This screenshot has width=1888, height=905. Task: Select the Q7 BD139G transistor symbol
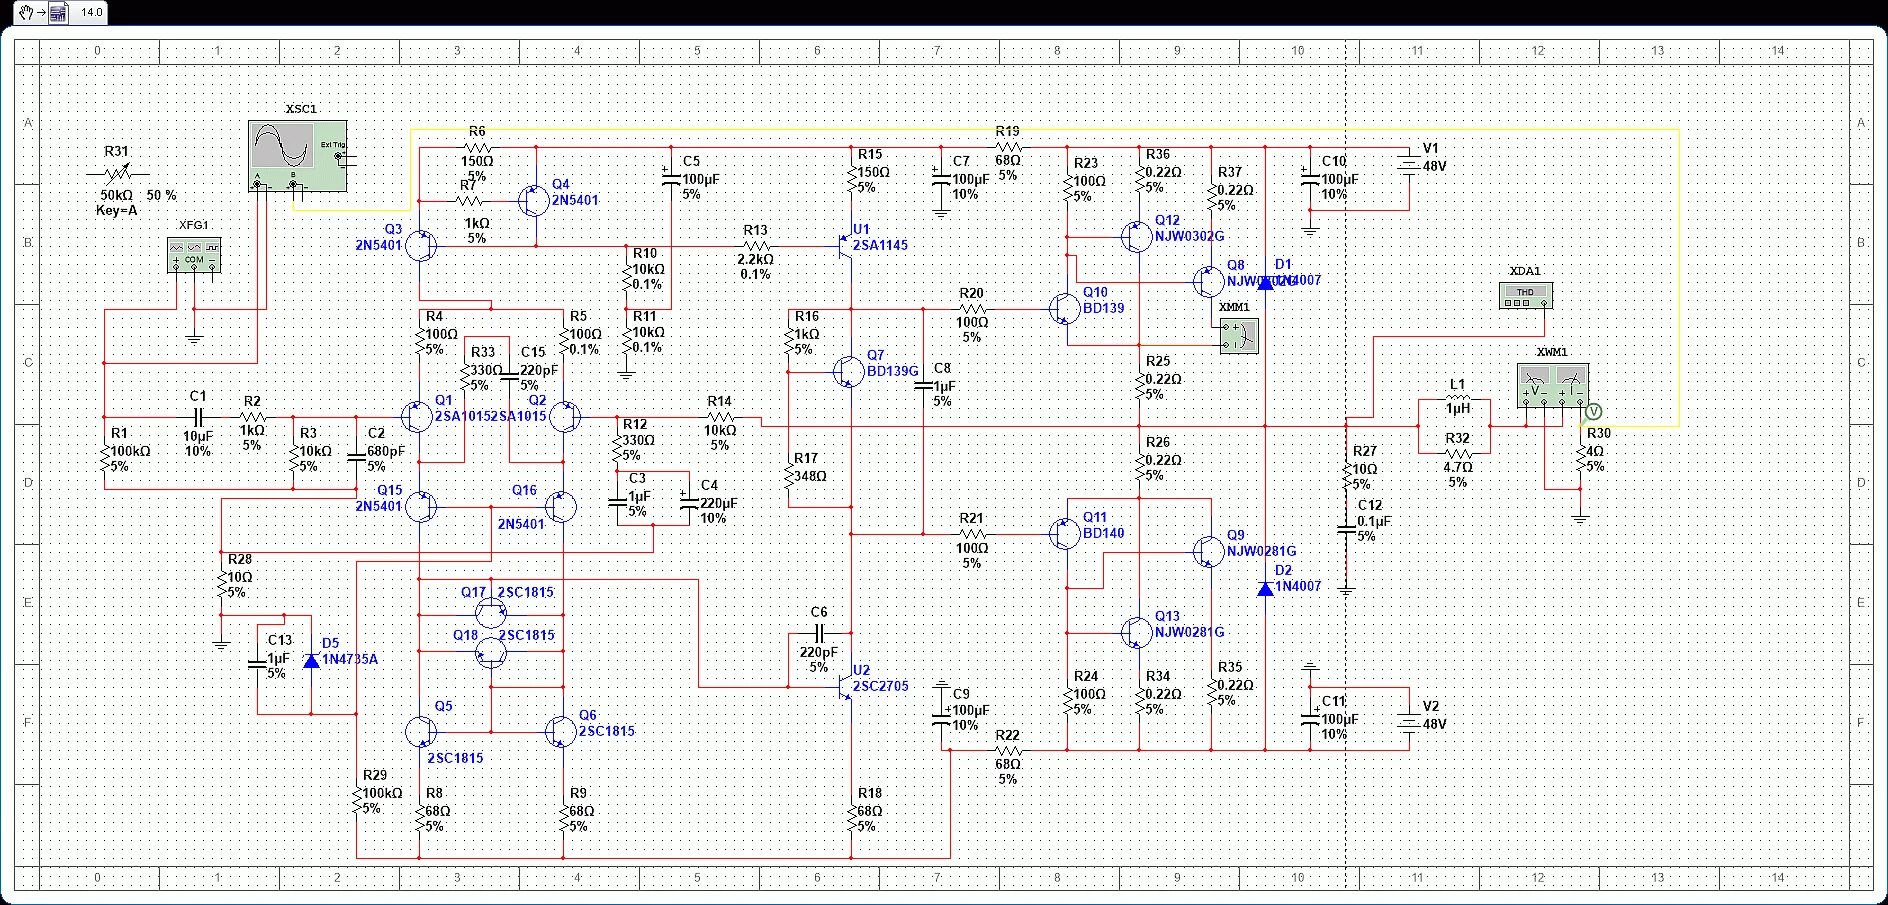pos(848,371)
